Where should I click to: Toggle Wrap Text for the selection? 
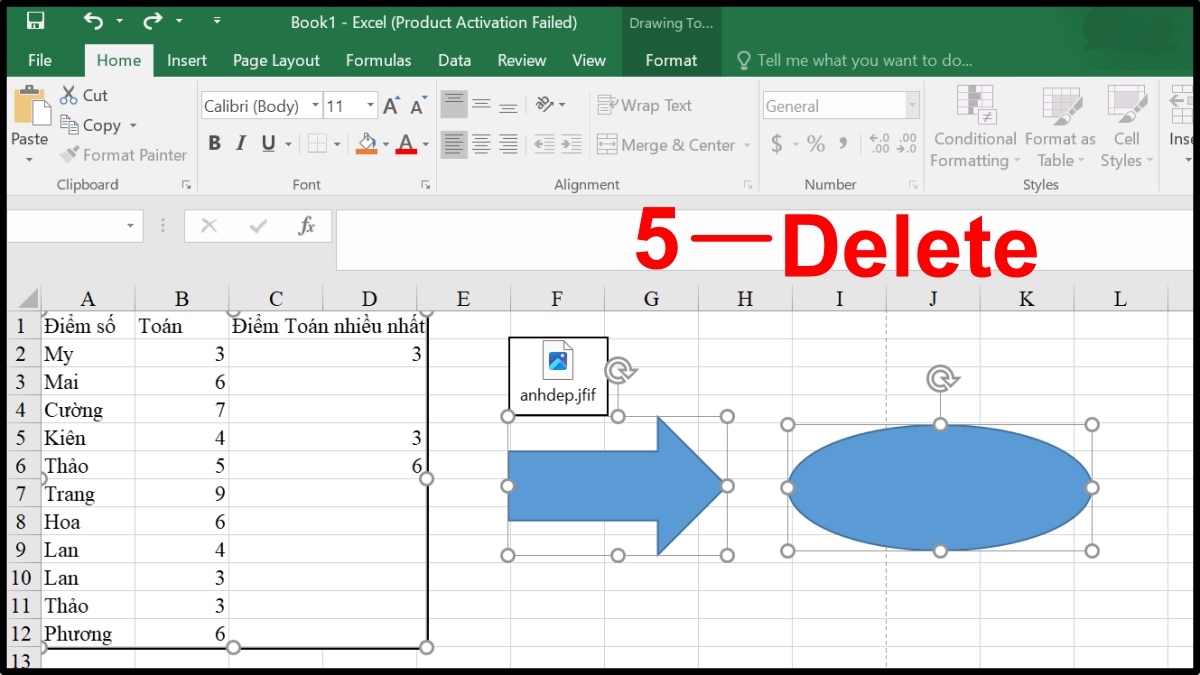pos(644,104)
